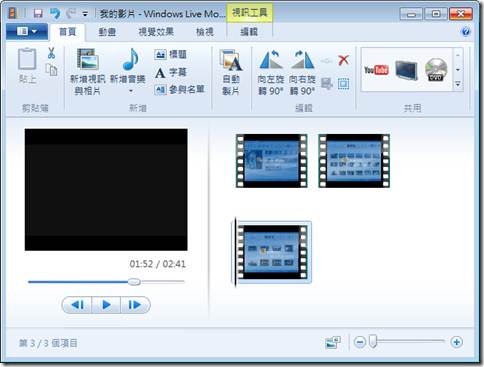Rotate left 90° (向左旋轉 90°)

point(271,72)
